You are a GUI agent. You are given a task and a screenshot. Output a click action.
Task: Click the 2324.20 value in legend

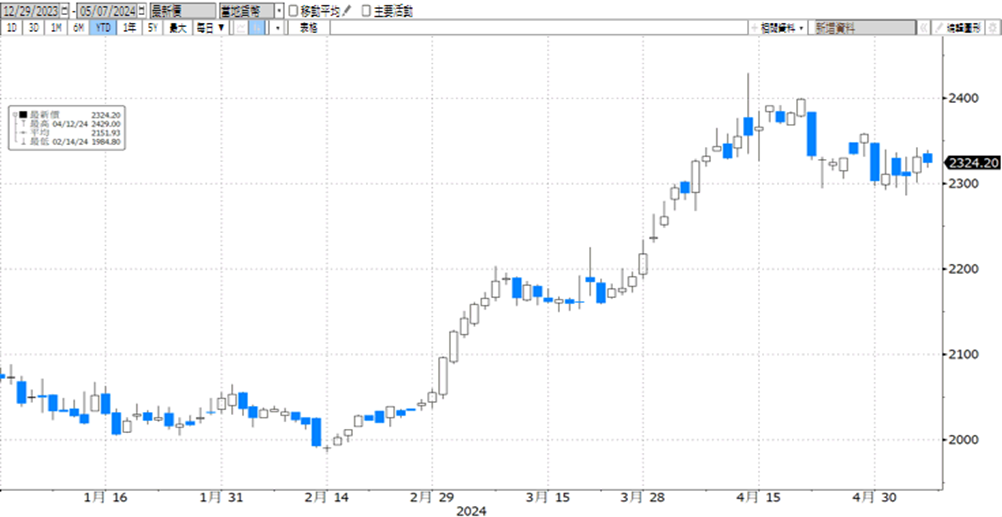105,115
